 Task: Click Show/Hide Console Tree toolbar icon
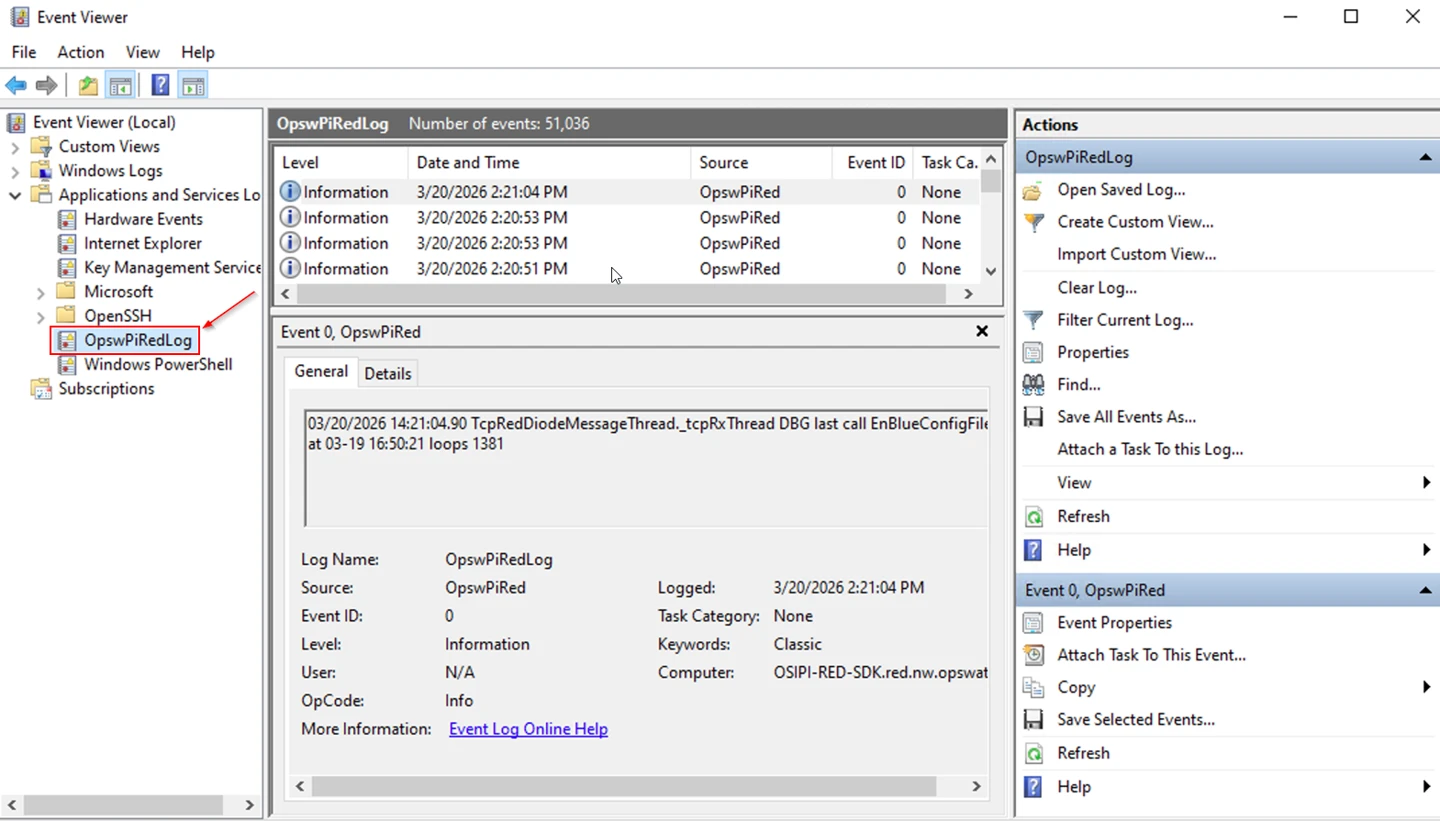[121, 86]
